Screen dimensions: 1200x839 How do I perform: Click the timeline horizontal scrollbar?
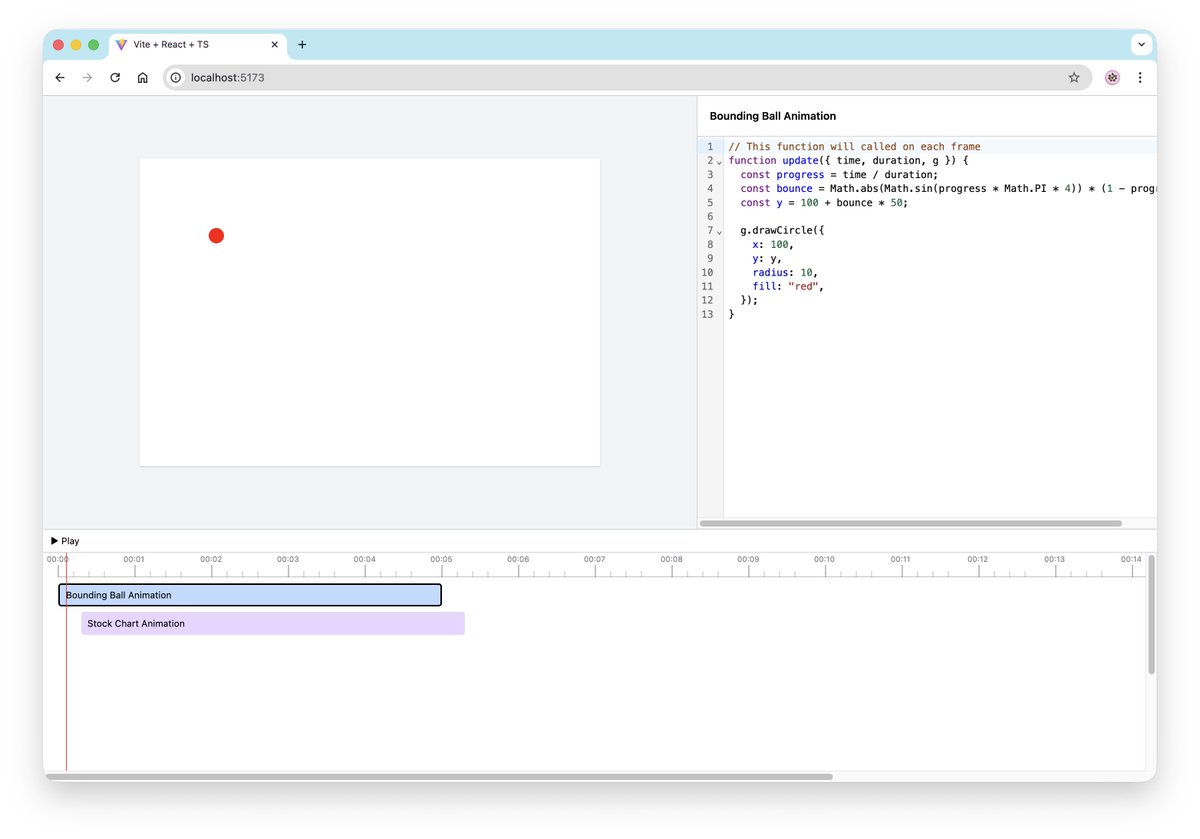439,776
